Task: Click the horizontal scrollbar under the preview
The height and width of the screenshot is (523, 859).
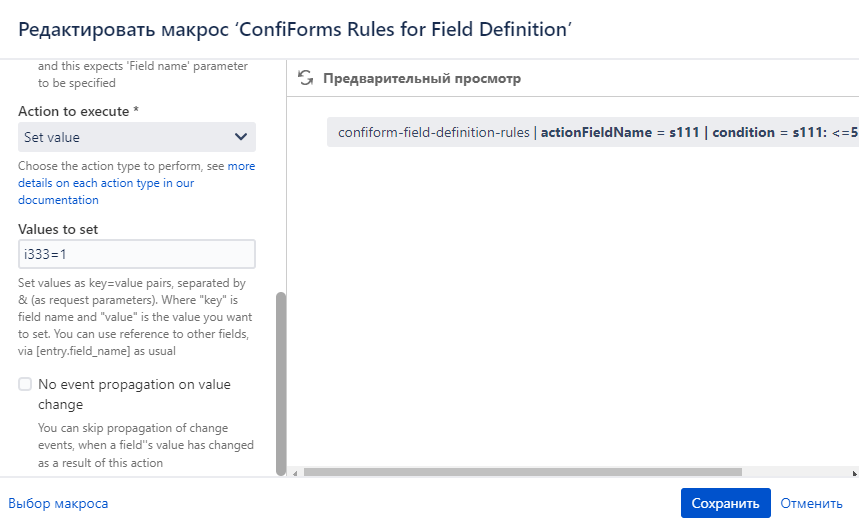Action: click(523, 472)
